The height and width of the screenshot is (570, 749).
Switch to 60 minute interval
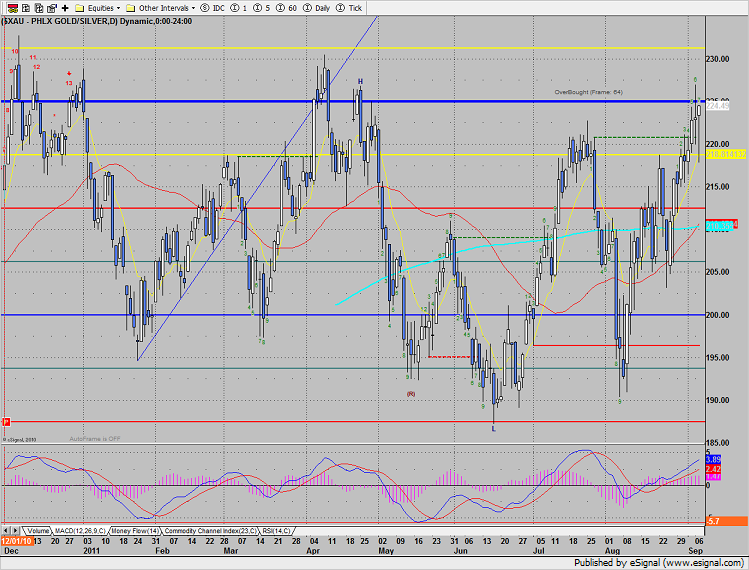coord(286,8)
